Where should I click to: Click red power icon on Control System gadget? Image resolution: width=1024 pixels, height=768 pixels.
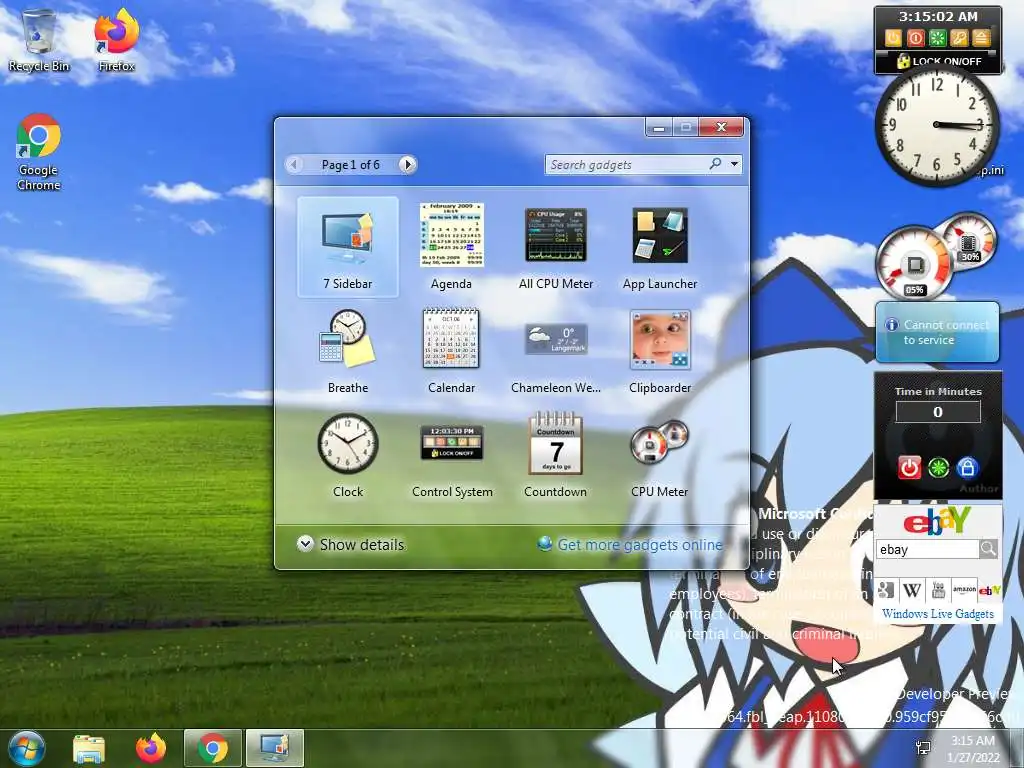[915, 39]
